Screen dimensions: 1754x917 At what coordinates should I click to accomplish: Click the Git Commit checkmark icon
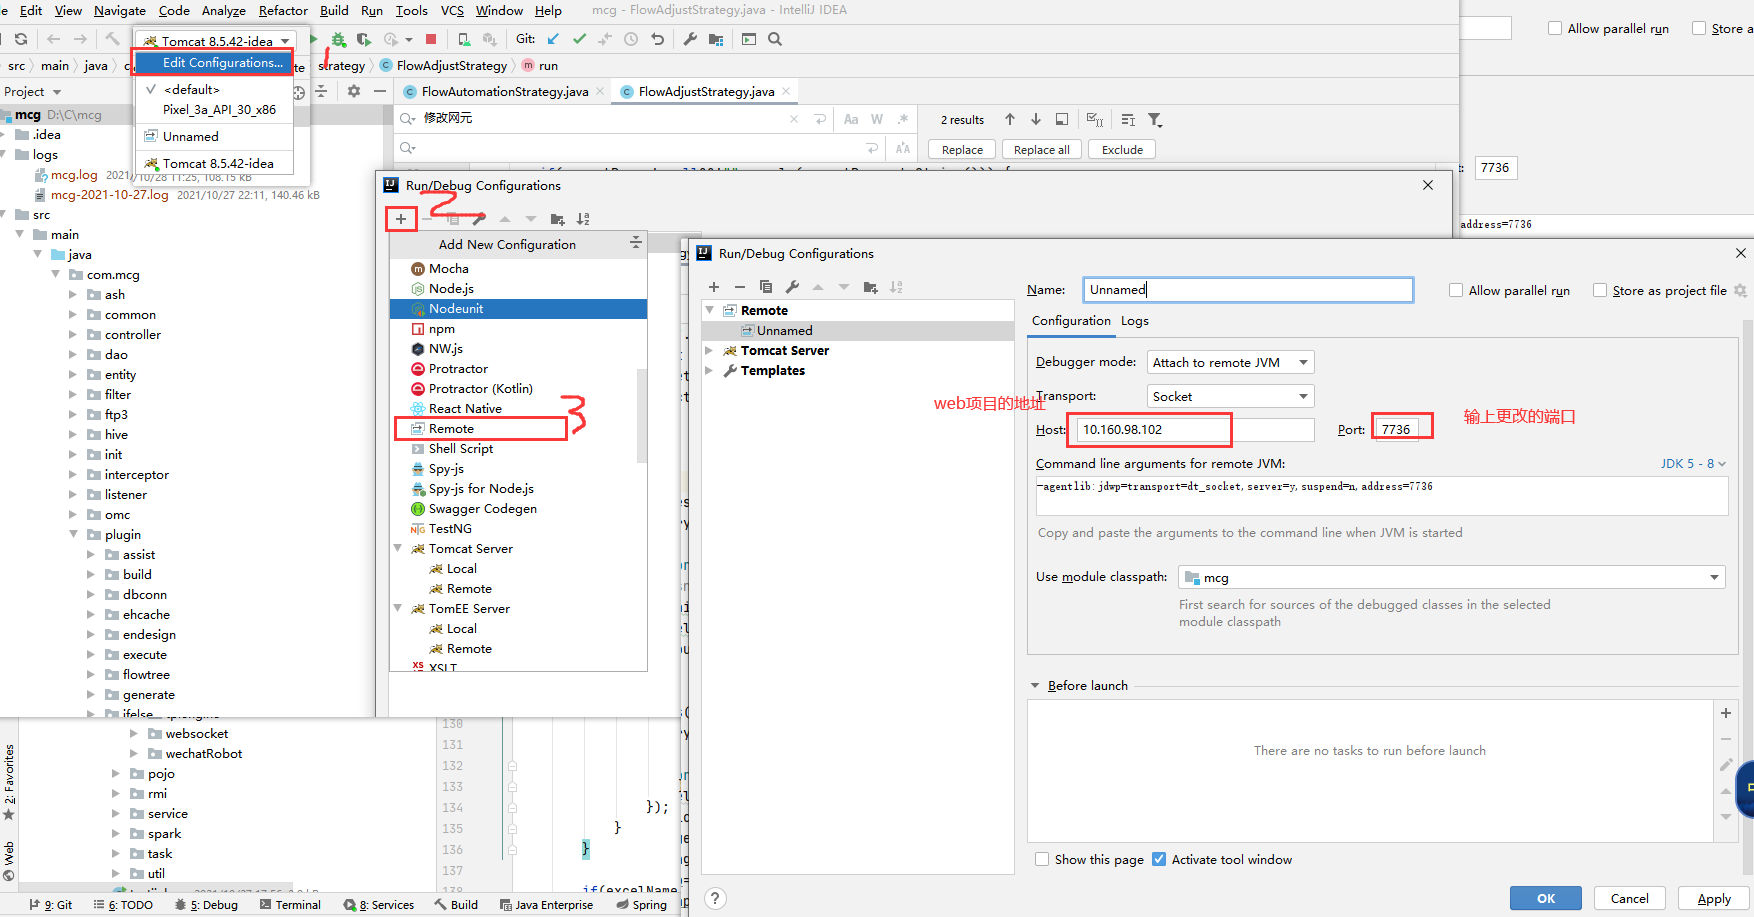click(x=579, y=39)
